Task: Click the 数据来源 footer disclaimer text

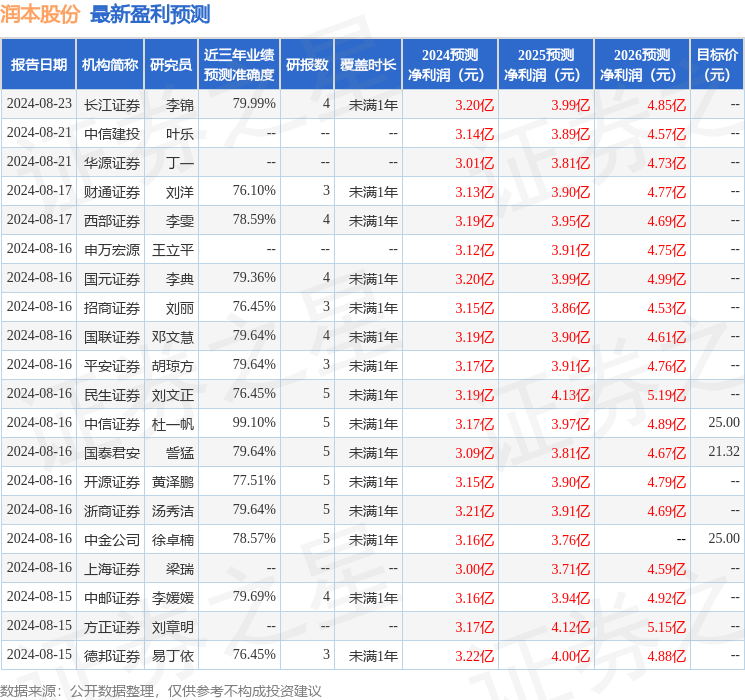Action: coord(161,690)
